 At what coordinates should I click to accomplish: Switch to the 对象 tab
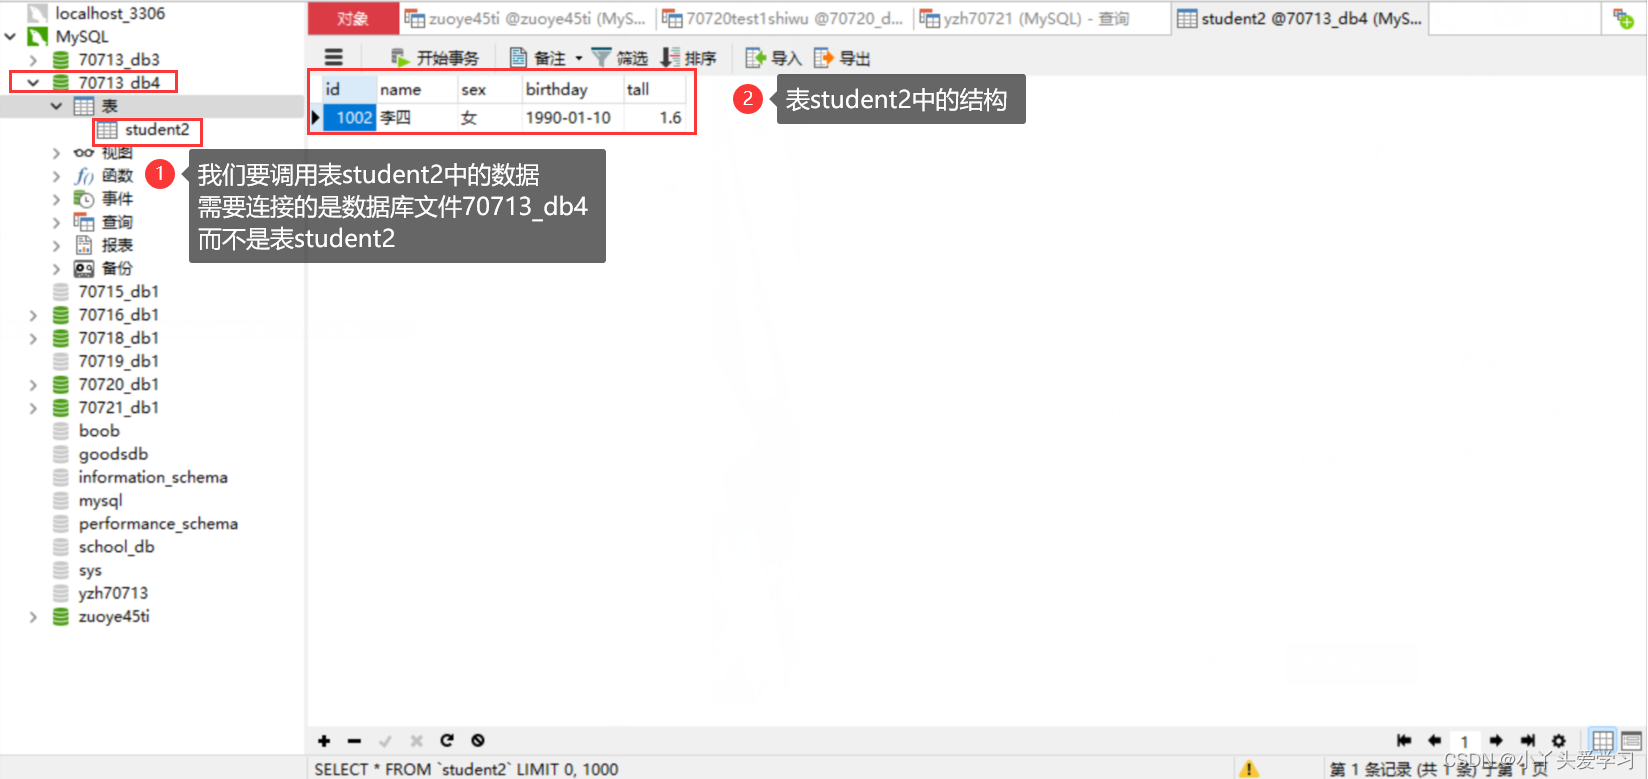(x=353, y=18)
